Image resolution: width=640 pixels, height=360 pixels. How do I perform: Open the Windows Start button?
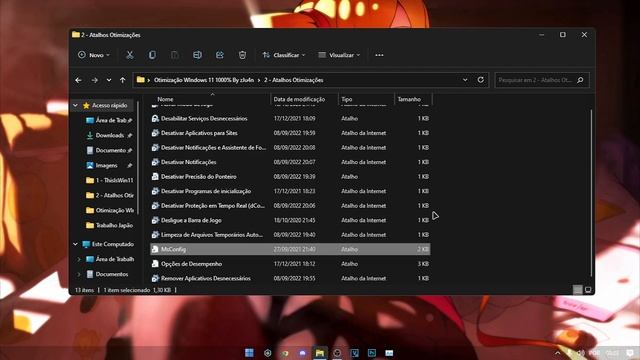pyautogui.click(x=249, y=353)
